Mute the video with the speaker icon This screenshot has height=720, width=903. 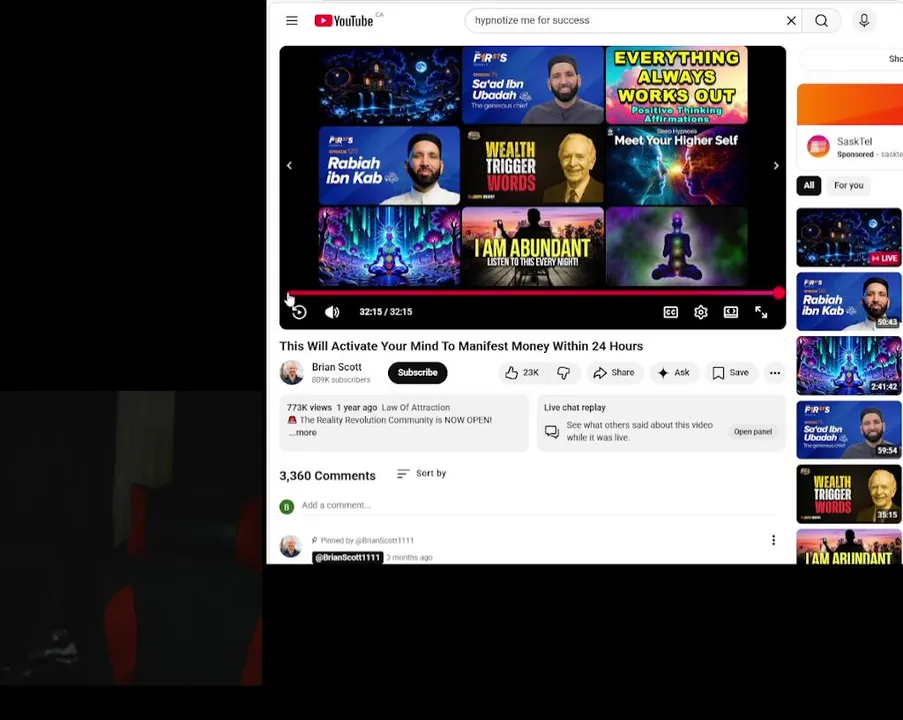pyautogui.click(x=332, y=312)
